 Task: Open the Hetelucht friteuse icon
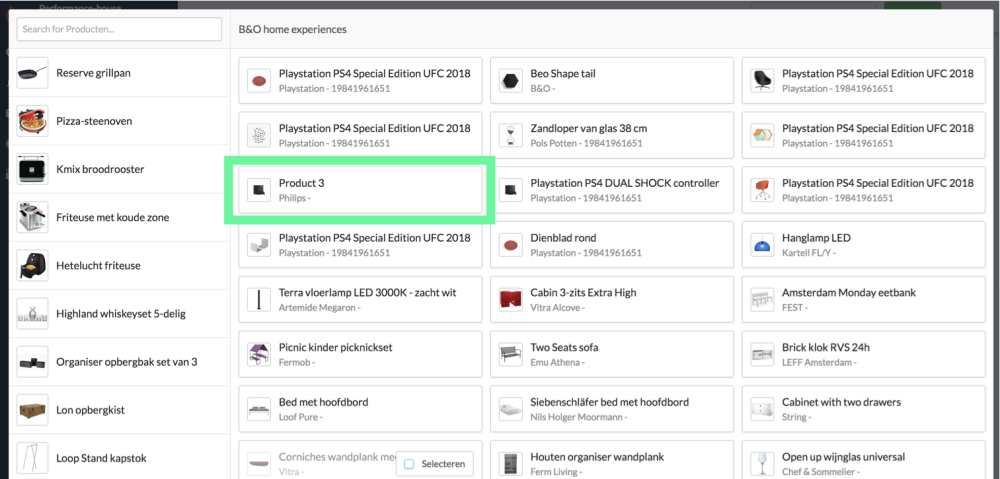pos(32,265)
